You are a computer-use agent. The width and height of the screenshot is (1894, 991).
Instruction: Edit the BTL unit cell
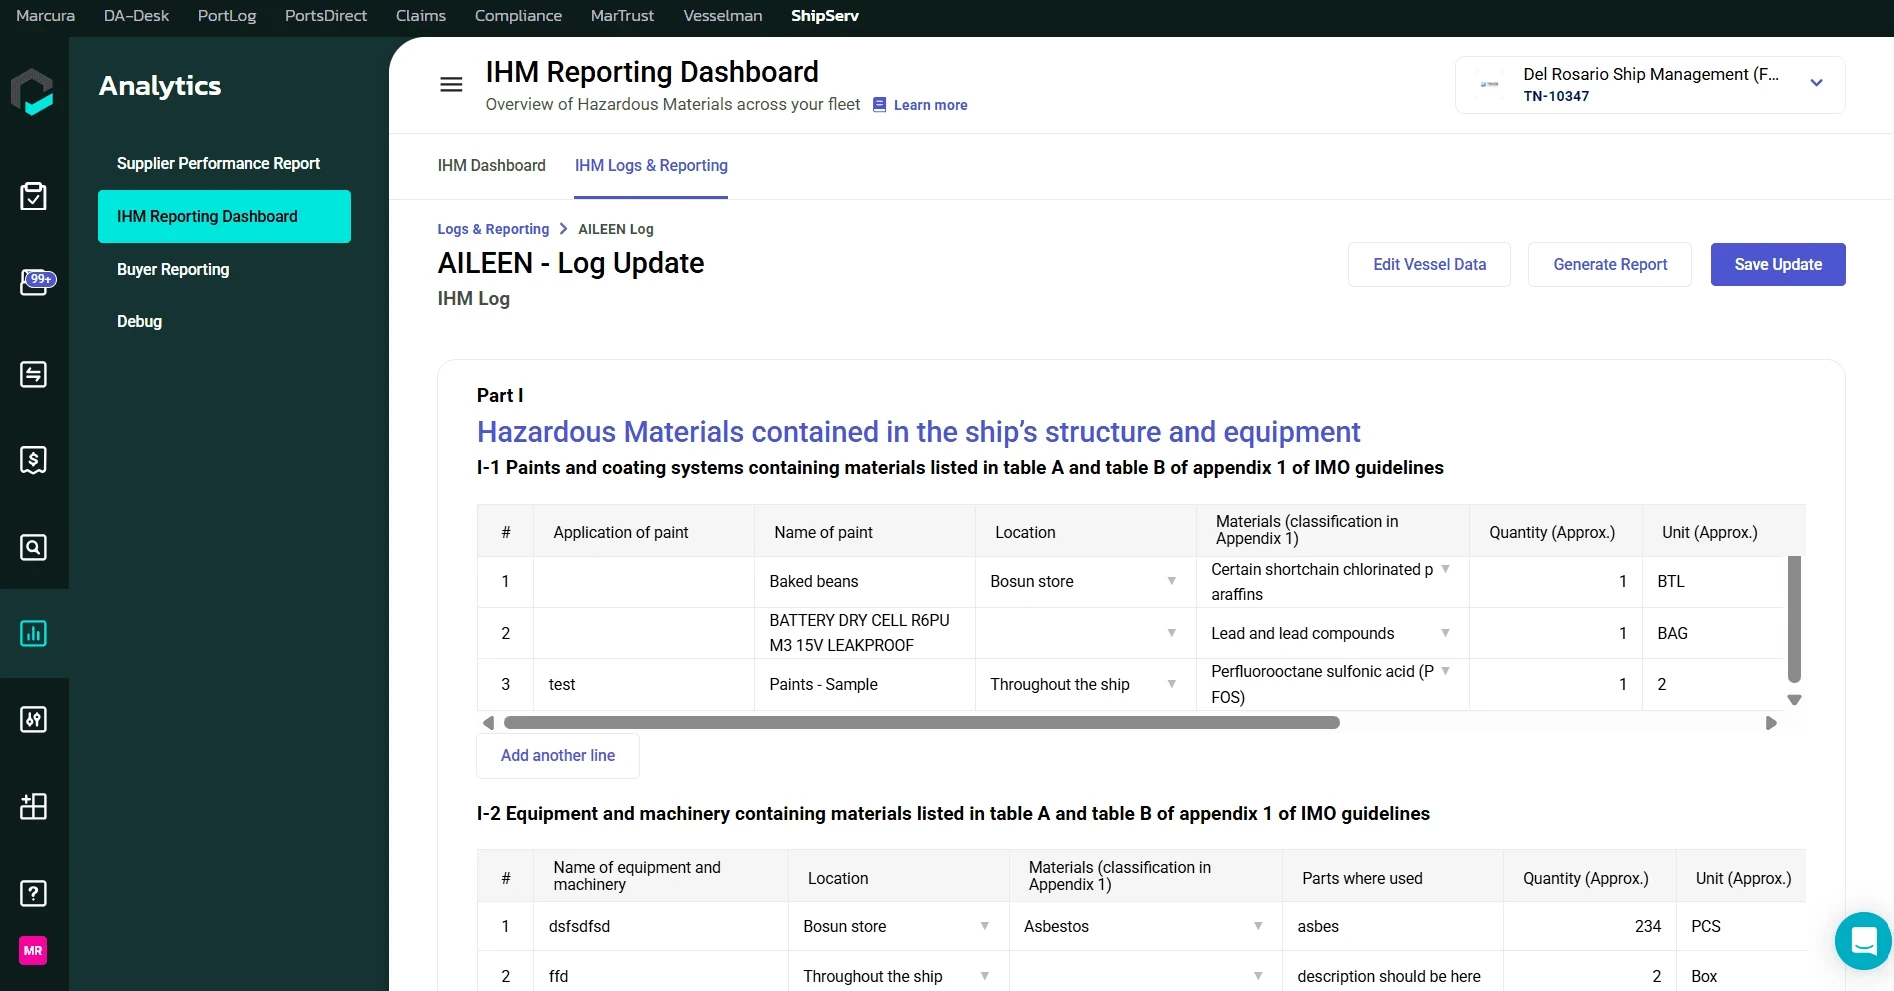1713,581
